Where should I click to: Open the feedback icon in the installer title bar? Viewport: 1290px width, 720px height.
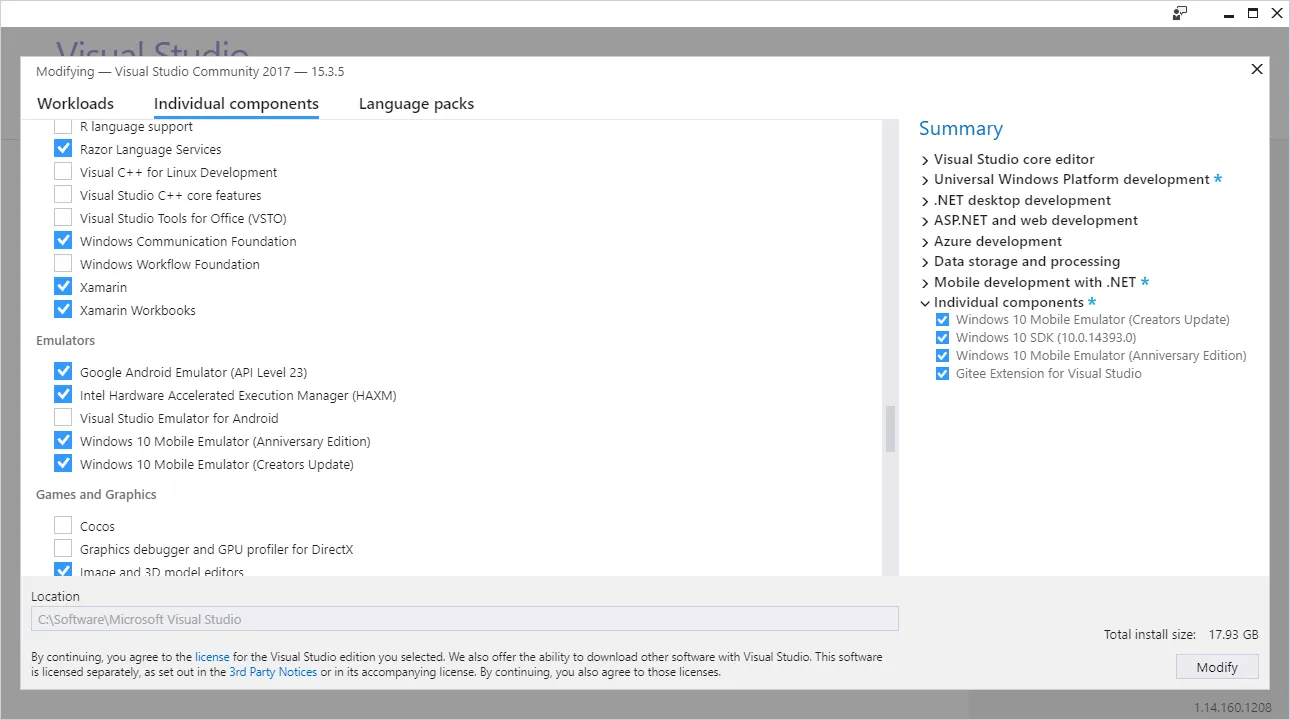point(1180,13)
